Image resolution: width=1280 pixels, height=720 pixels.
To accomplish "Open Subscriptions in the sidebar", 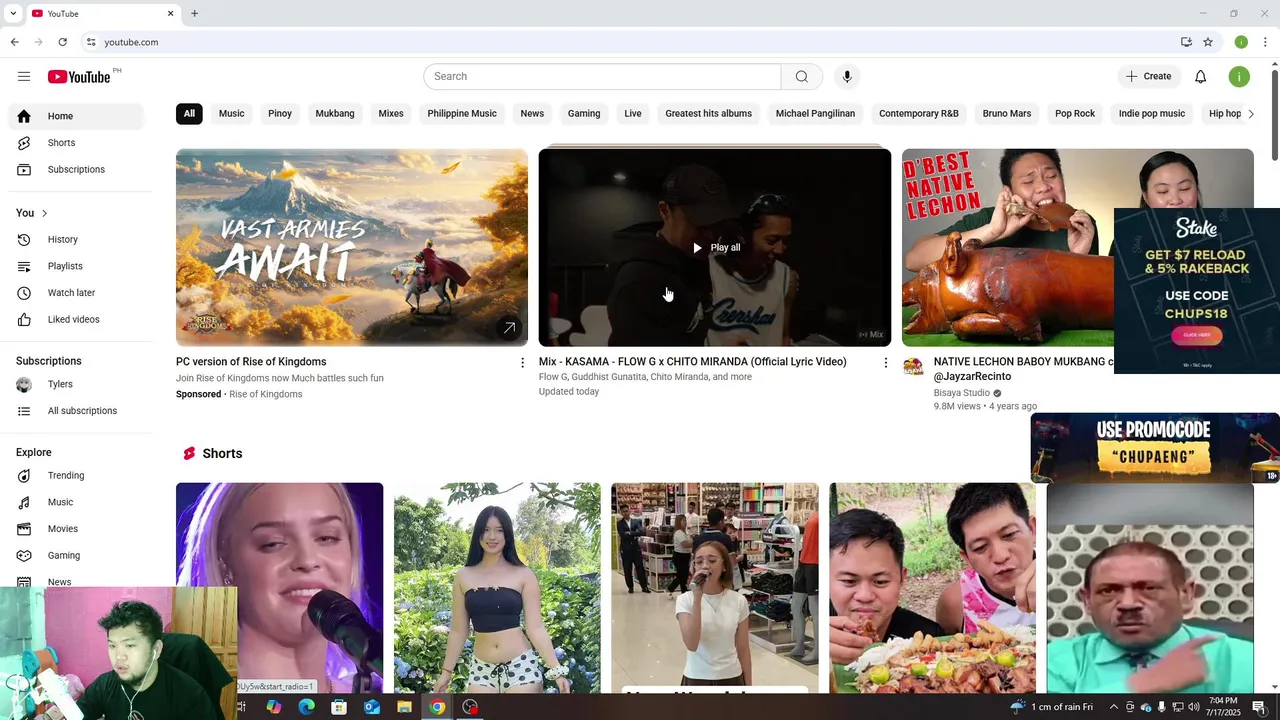I will pyautogui.click(x=76, y=170).
